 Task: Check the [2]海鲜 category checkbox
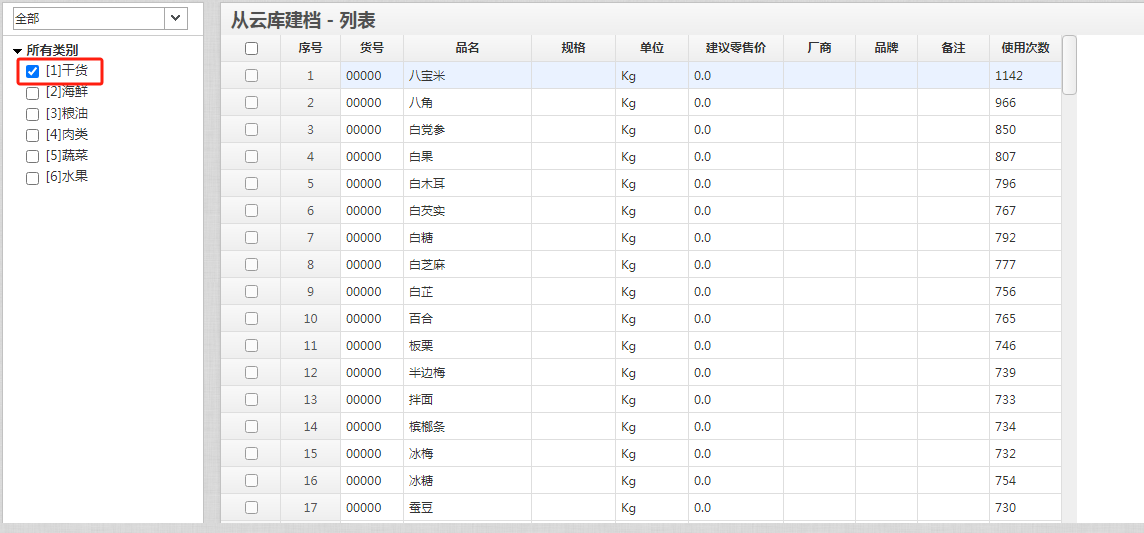point(32,93)
